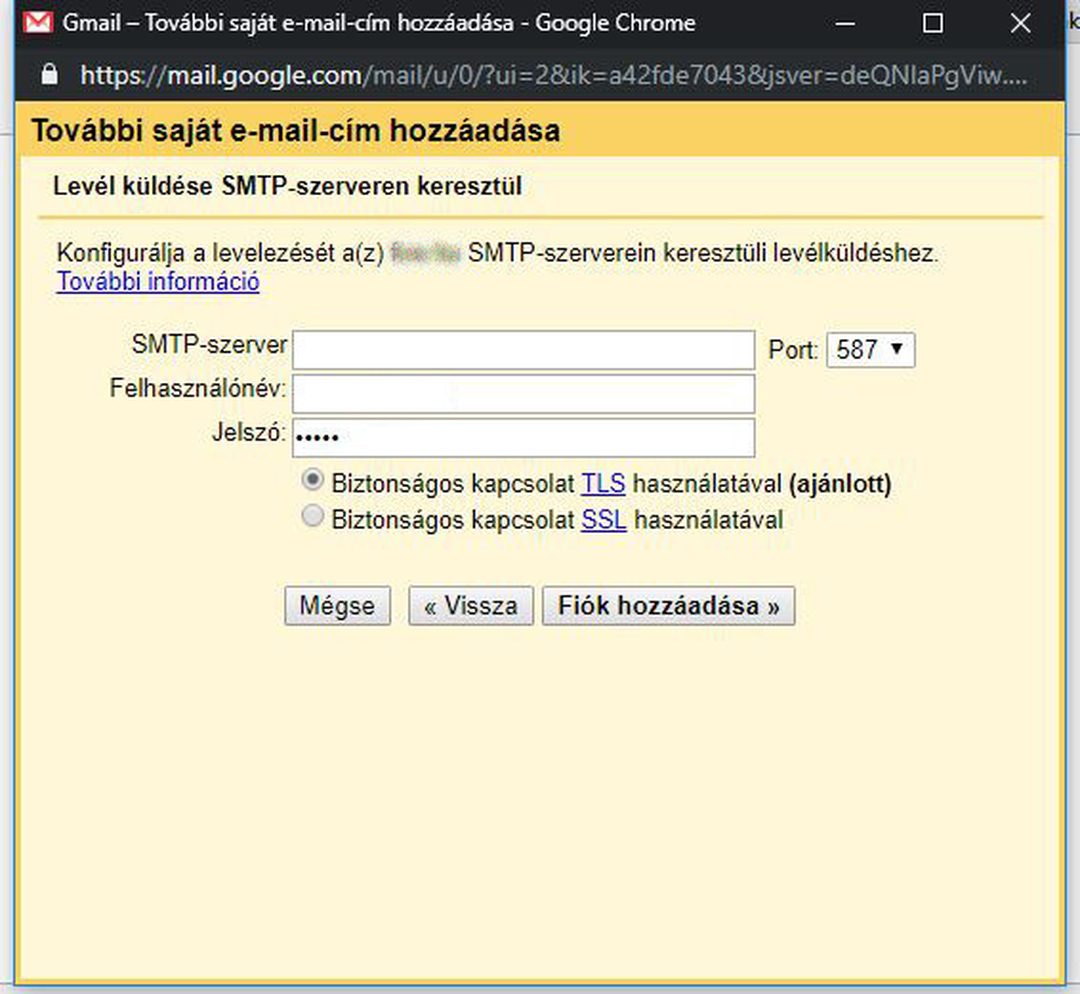Select secure connection using TLS radio button
Screen dimensions: 1080x994
[313, 480]
